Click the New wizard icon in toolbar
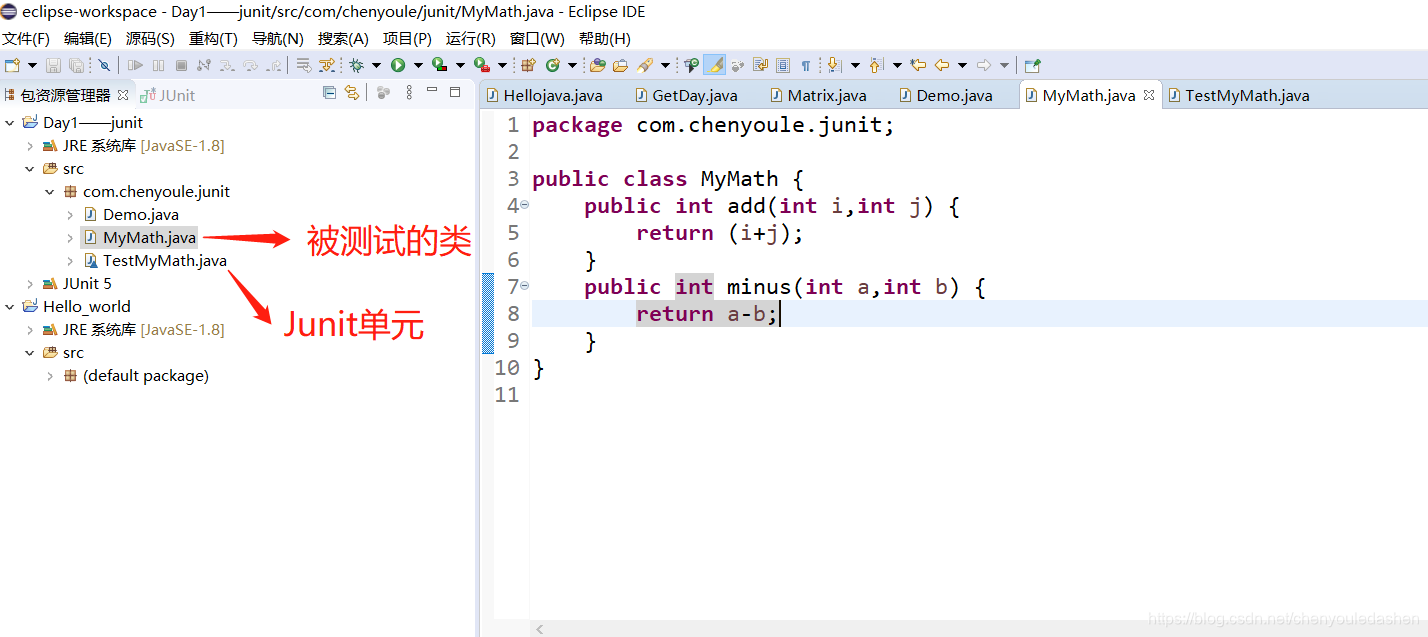 point(12,65)
